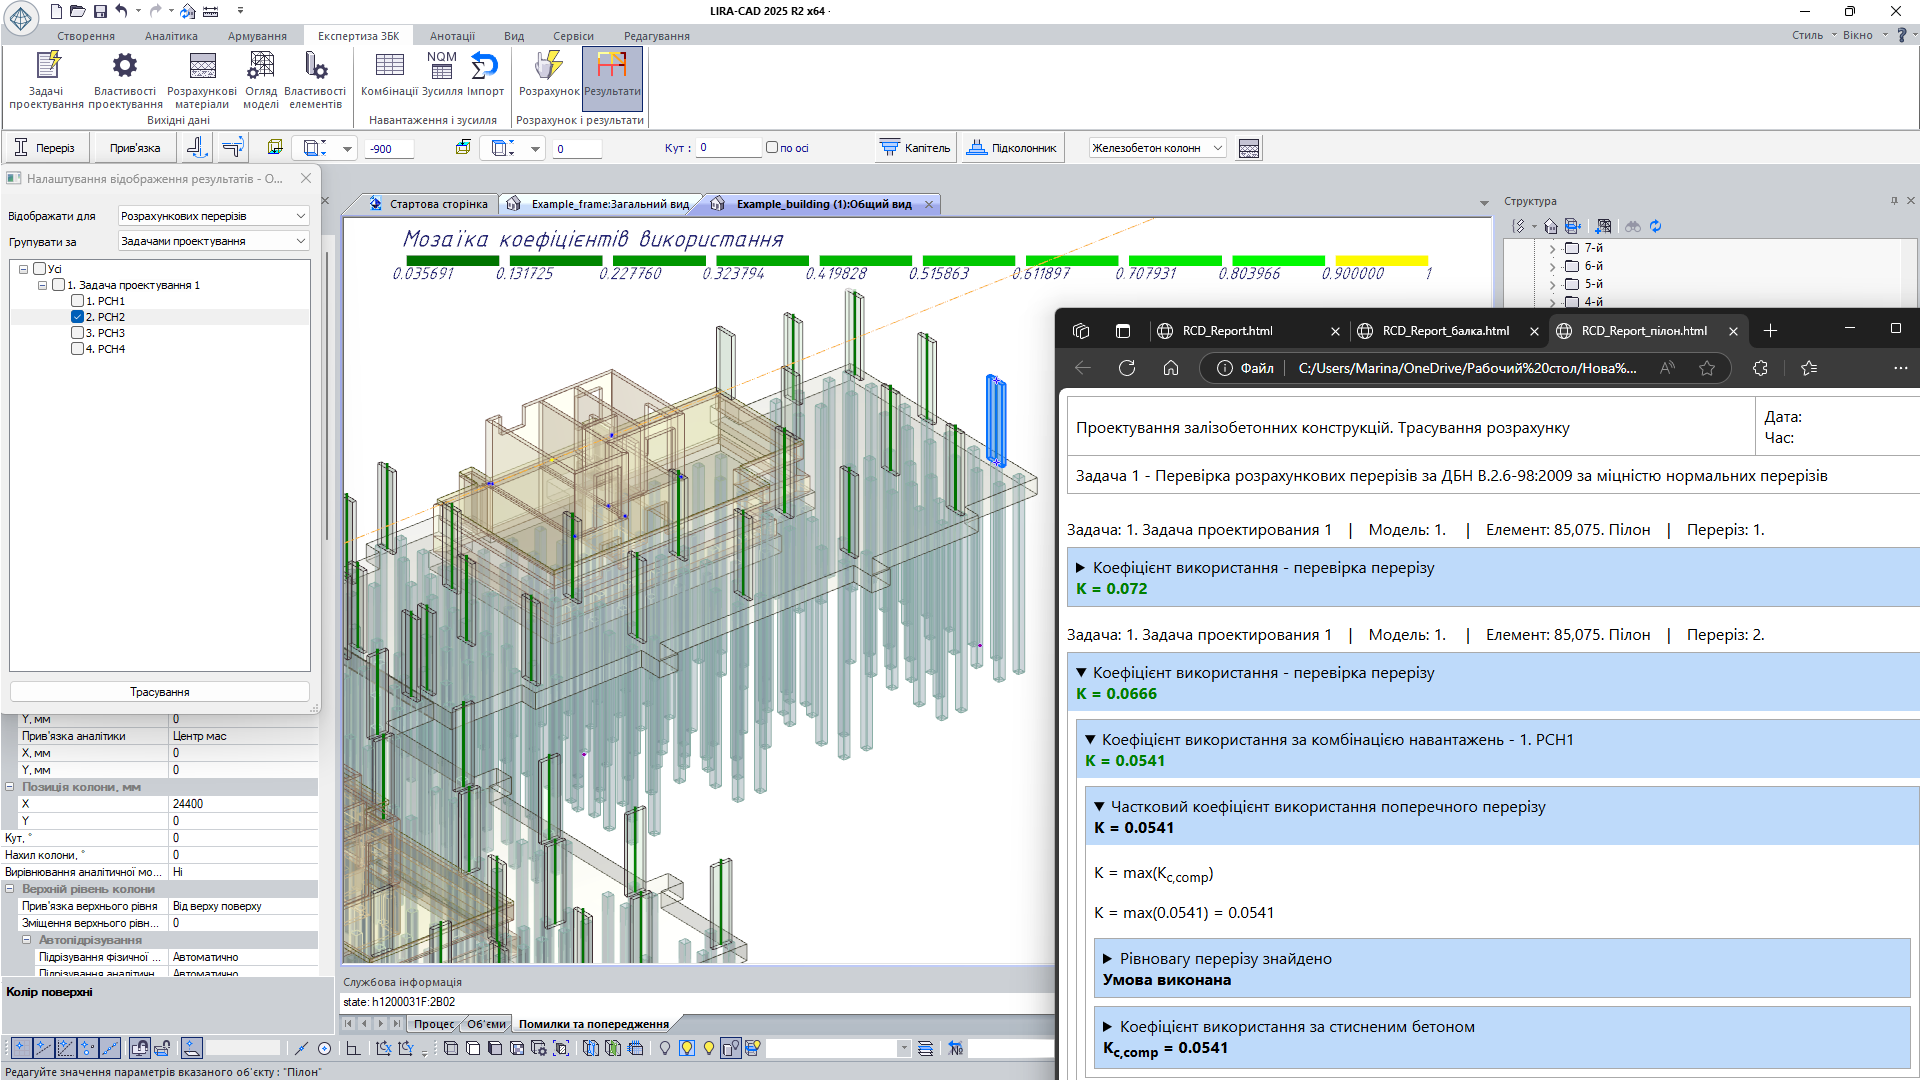
Task: Click the Комбінації ribbon icon
Action: point(389,68)
